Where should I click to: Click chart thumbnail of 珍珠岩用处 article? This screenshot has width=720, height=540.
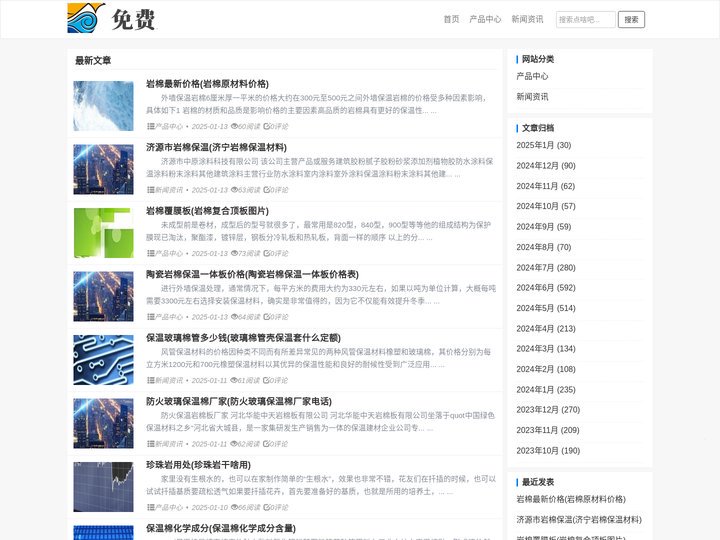(x=103, y=487)
